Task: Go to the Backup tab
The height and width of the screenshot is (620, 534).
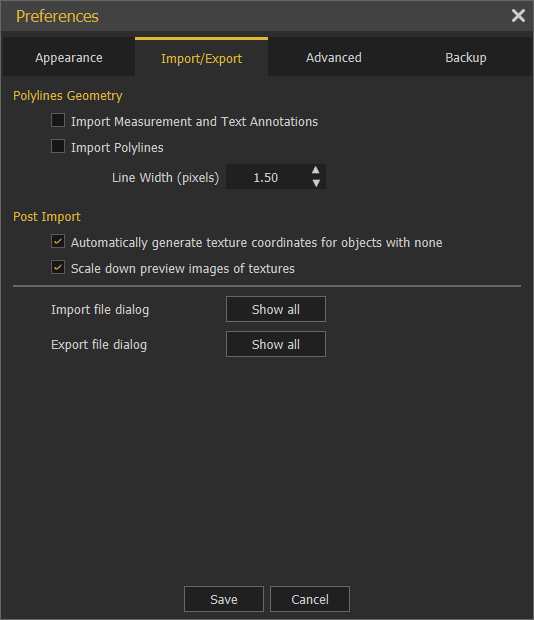Action: 466,57
